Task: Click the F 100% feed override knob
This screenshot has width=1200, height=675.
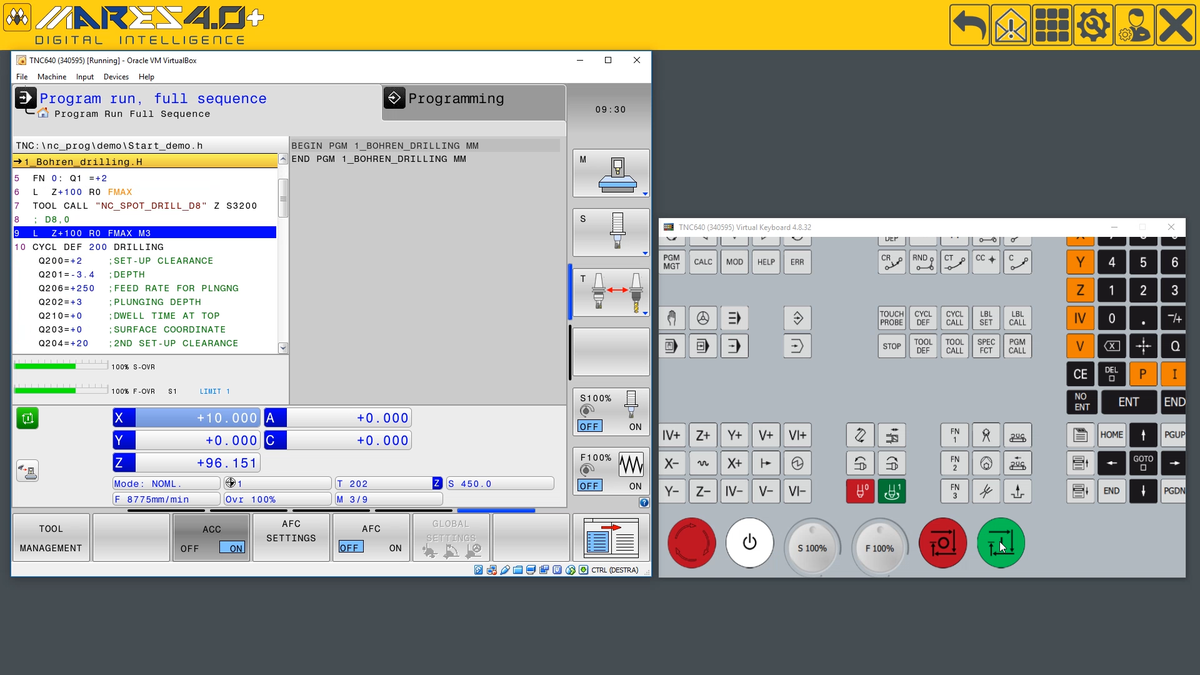Action: (x=880, y=547)
